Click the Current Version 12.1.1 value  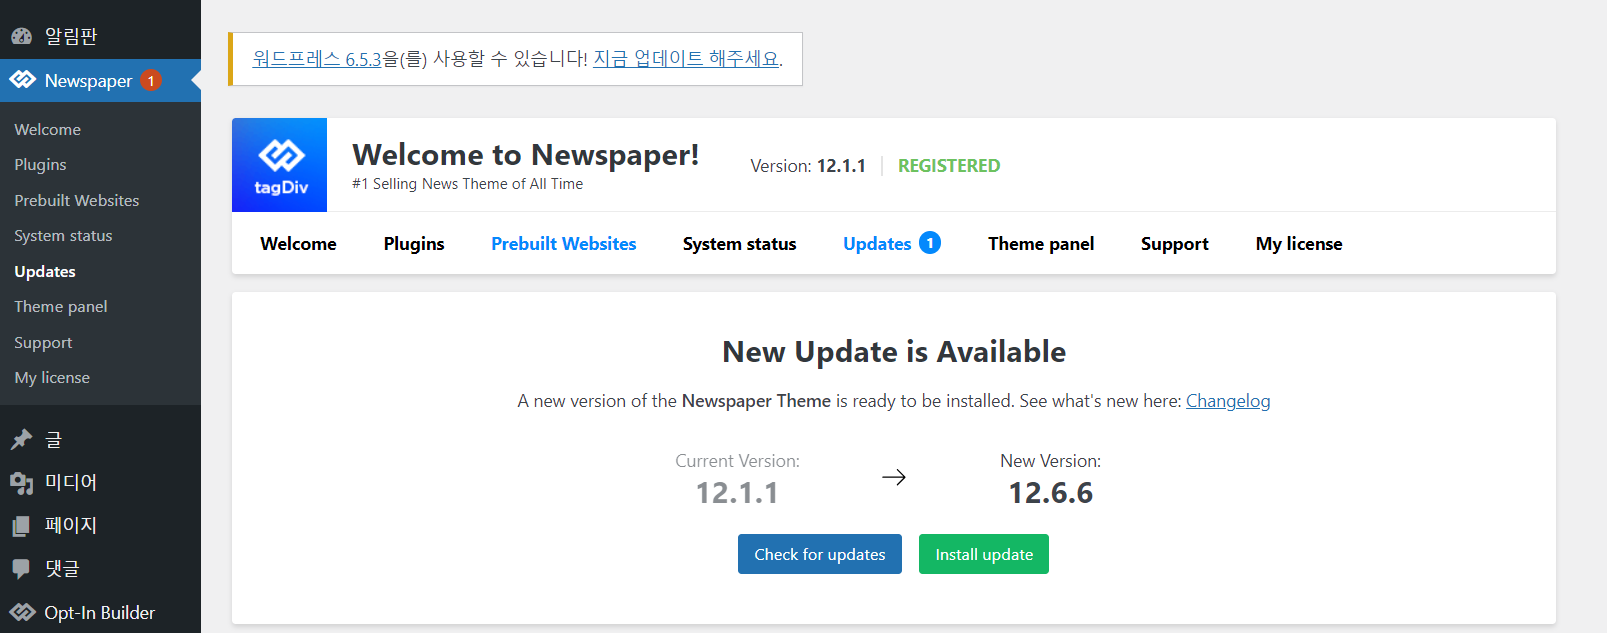pos(737,492)
